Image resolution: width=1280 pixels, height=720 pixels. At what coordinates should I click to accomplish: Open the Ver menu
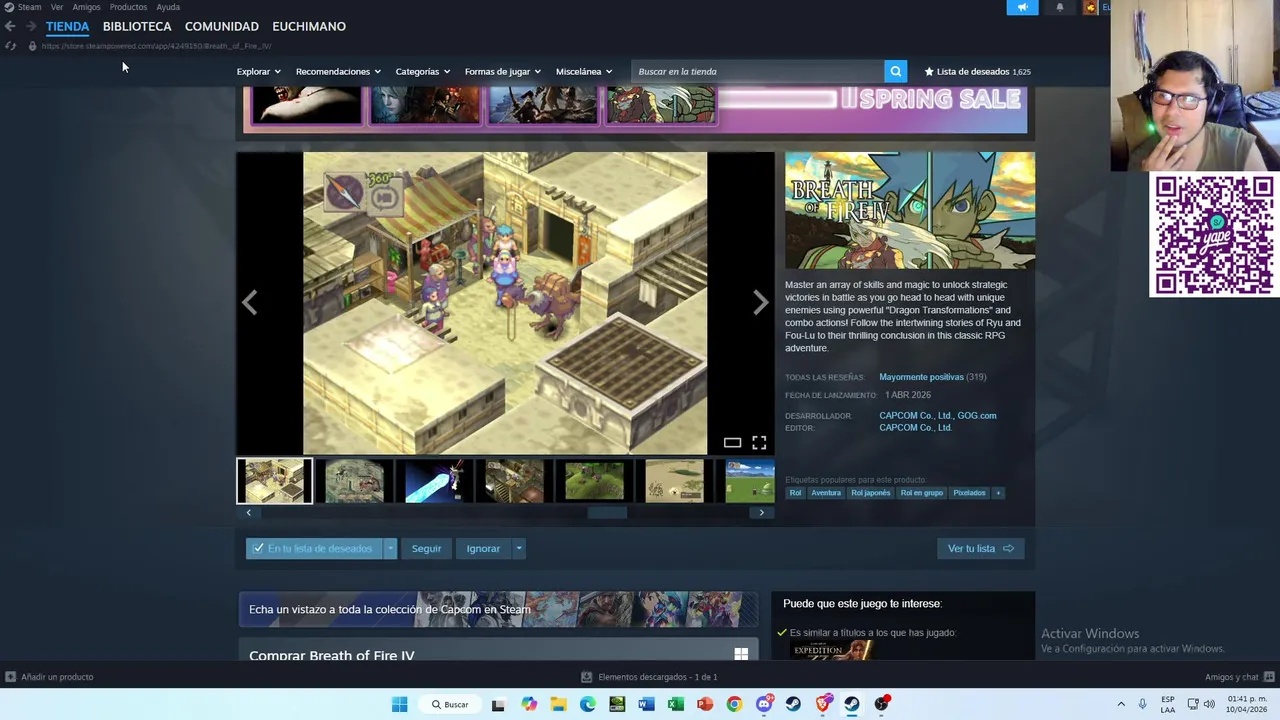click(57, 7)
